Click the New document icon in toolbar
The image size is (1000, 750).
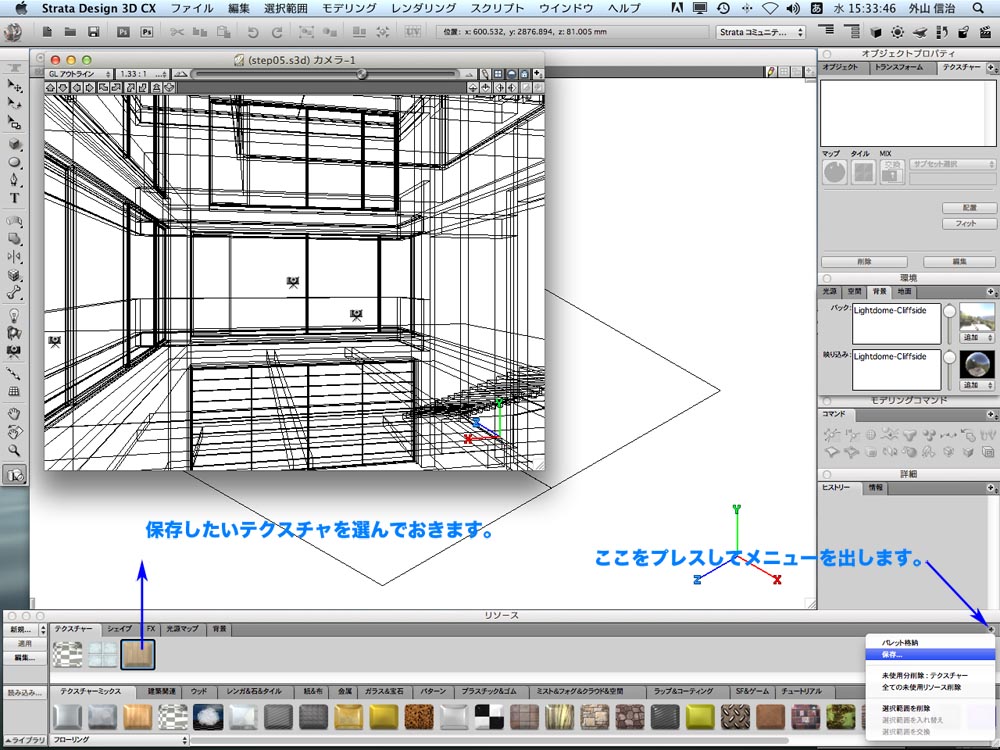[47, 32]
